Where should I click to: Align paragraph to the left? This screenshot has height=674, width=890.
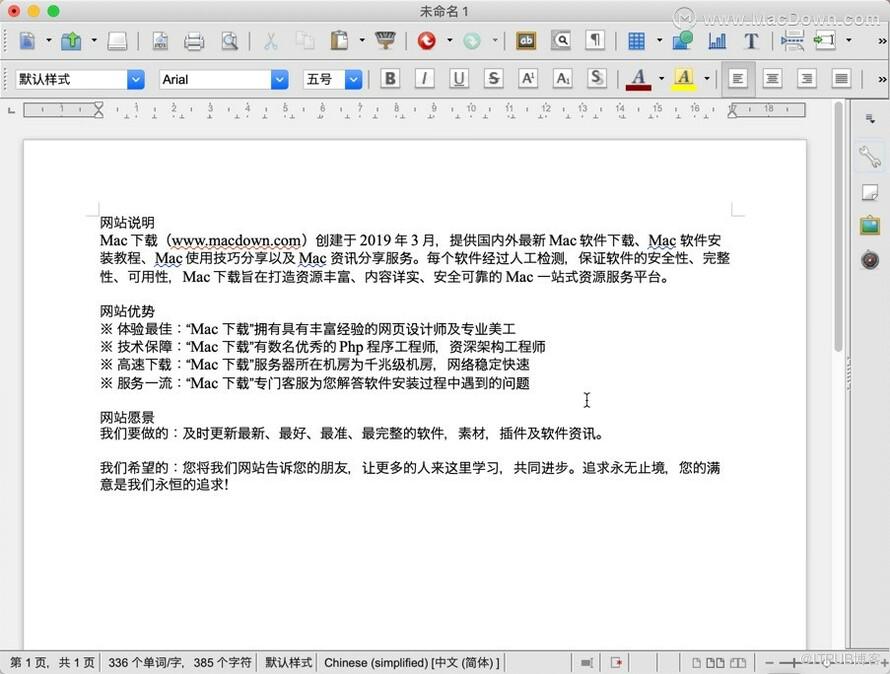point(738,78)
